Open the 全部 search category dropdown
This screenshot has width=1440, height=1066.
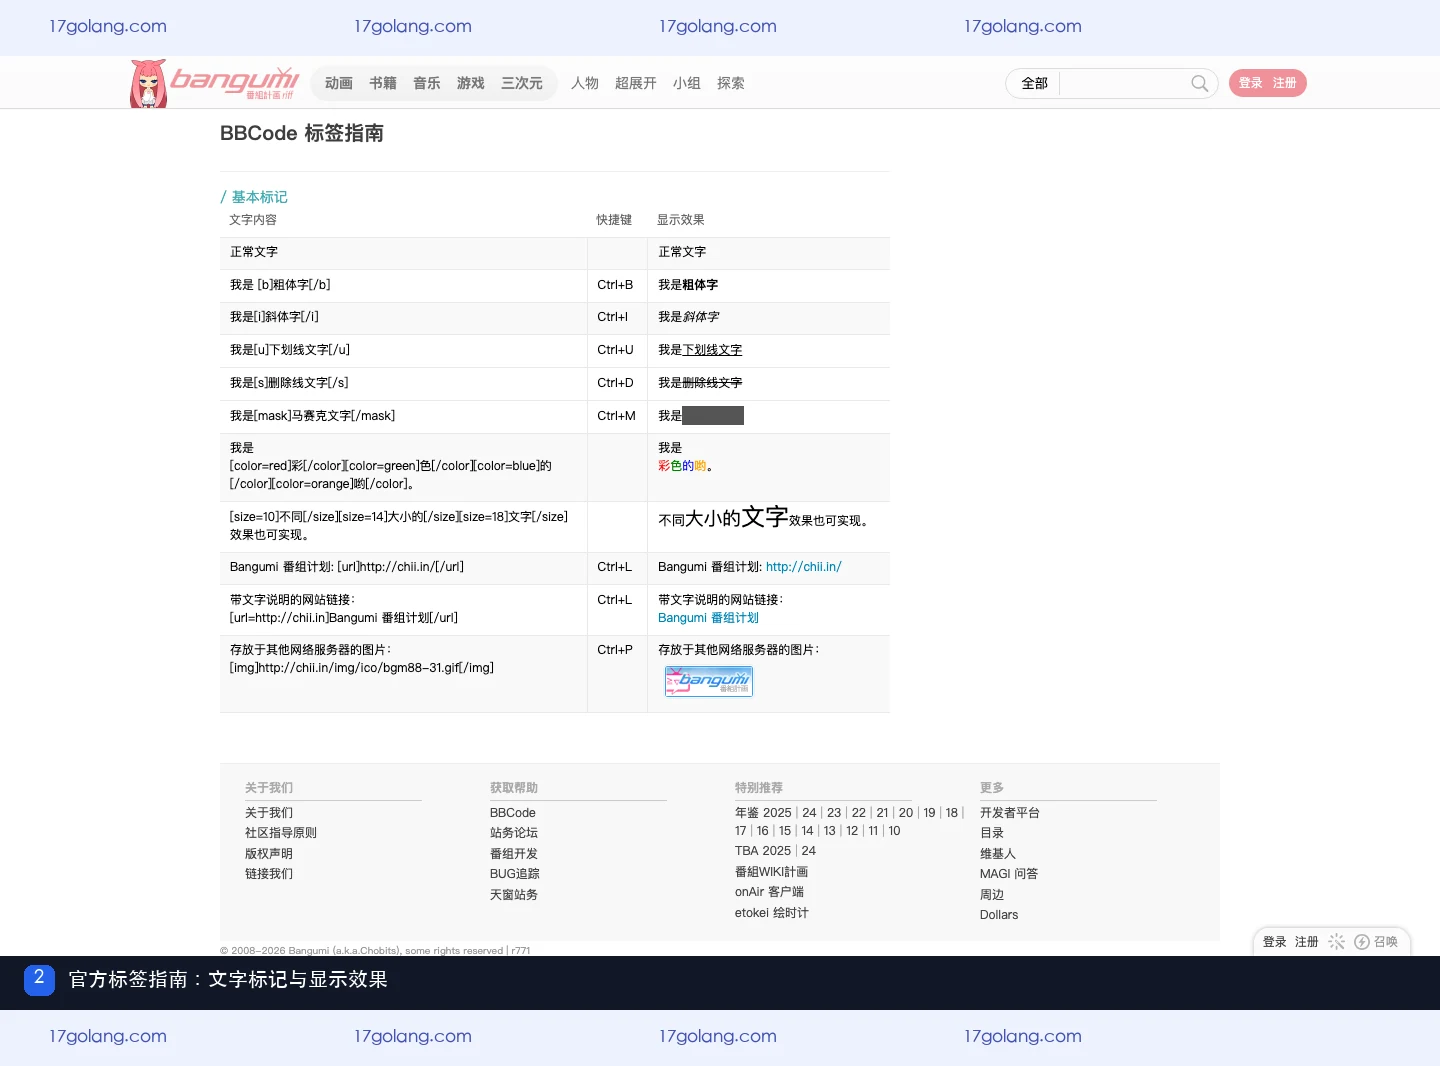pyautogui.click(x=1034, y=83)
